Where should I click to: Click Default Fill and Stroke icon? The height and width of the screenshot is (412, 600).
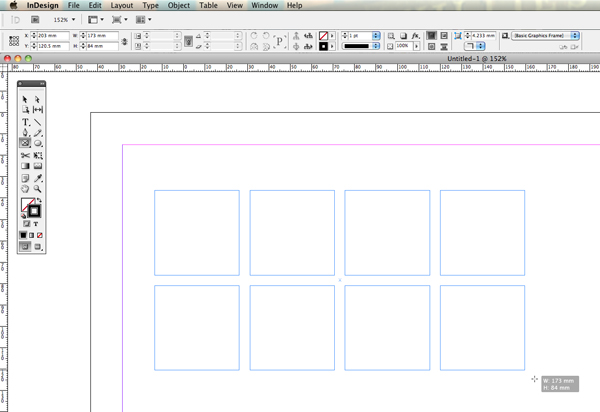pos(23,216)
